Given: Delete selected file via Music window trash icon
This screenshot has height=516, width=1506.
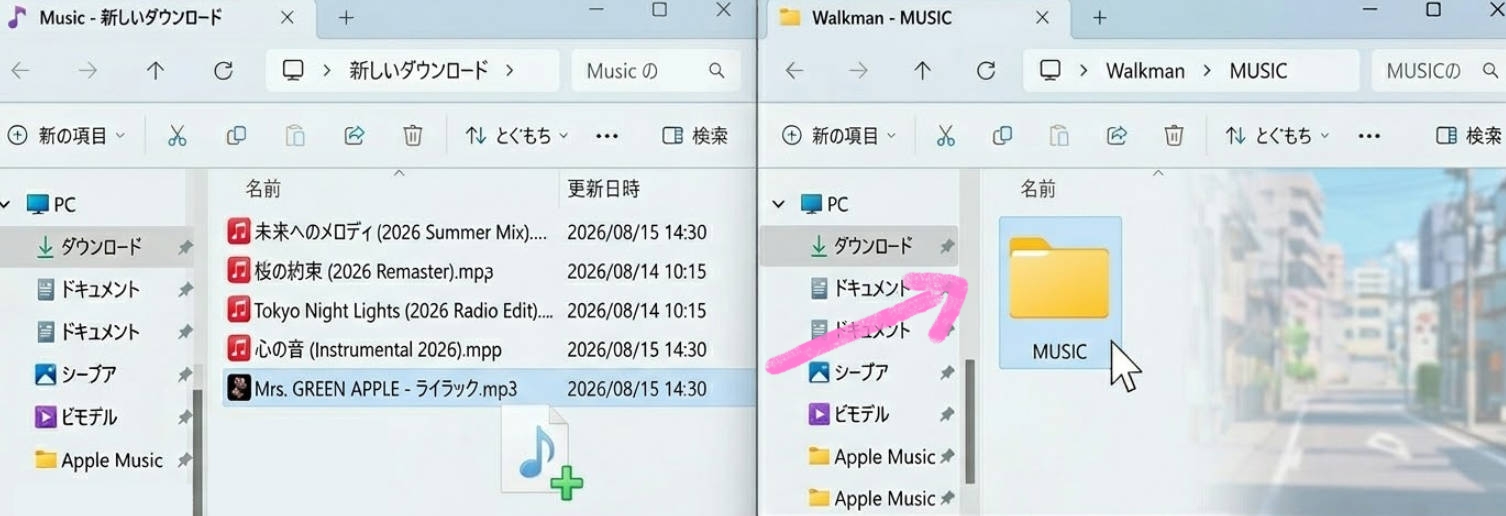Looking at the screenshot, I should pos(413,136).
